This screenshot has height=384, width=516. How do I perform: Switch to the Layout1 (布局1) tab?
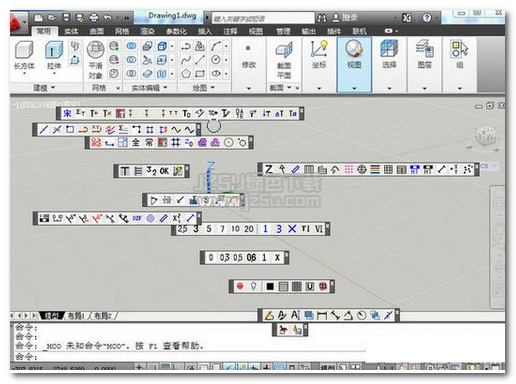pyautogui.click(x=77, y=316)
